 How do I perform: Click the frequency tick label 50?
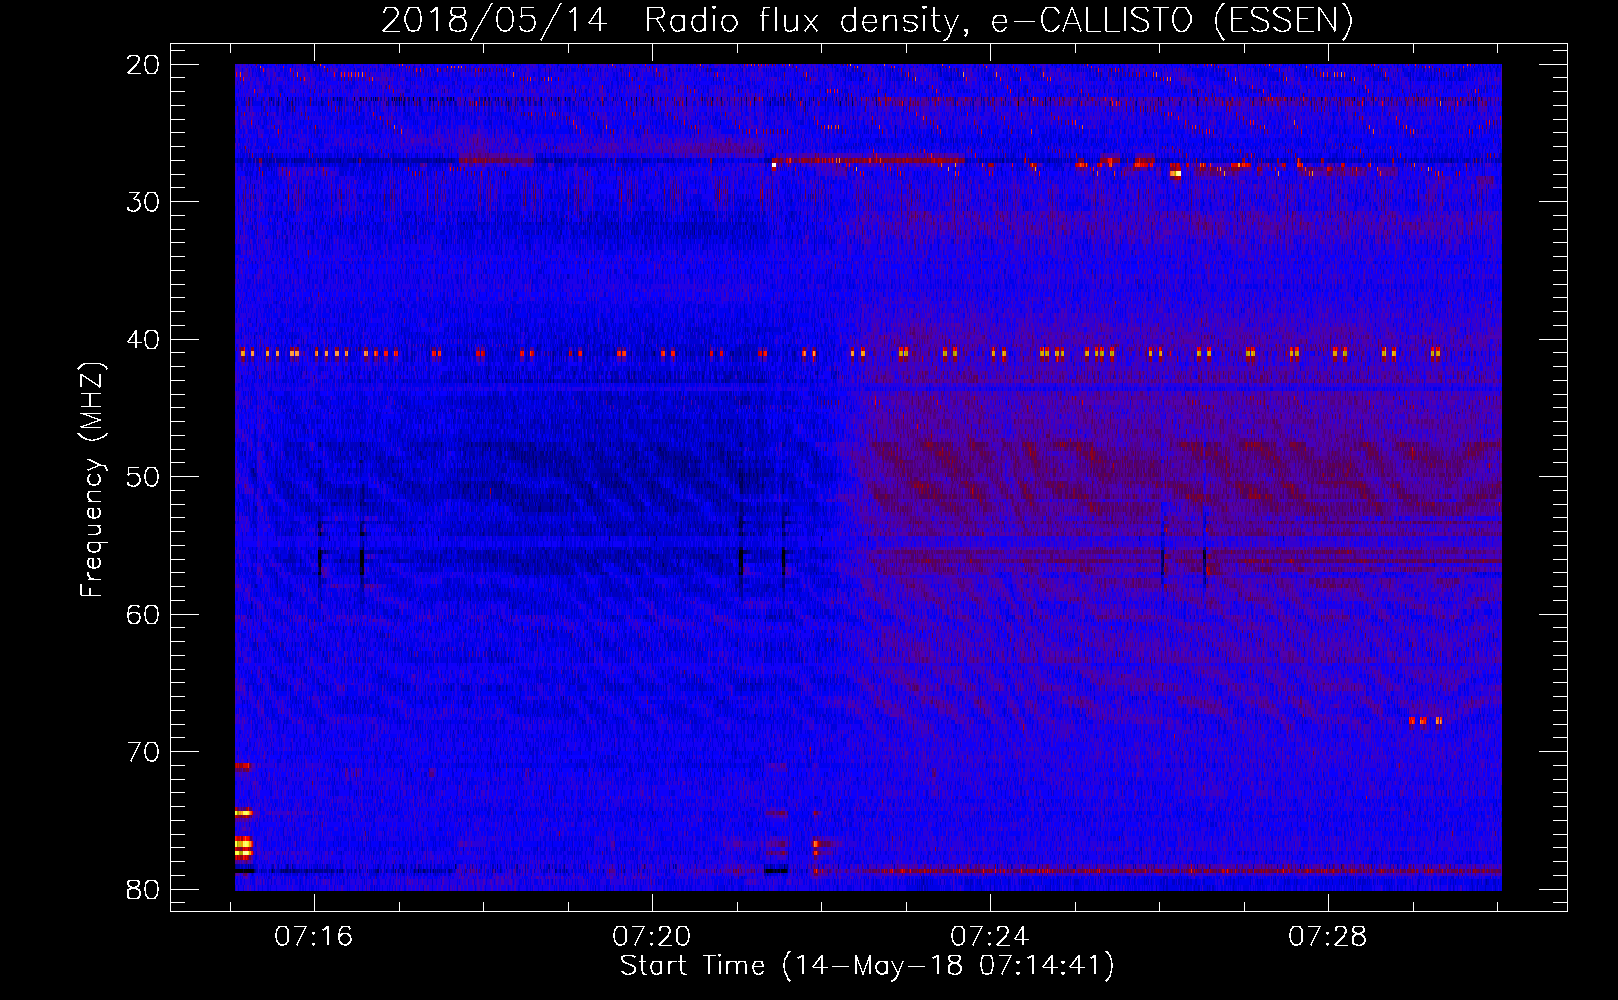tap(143, 477)
